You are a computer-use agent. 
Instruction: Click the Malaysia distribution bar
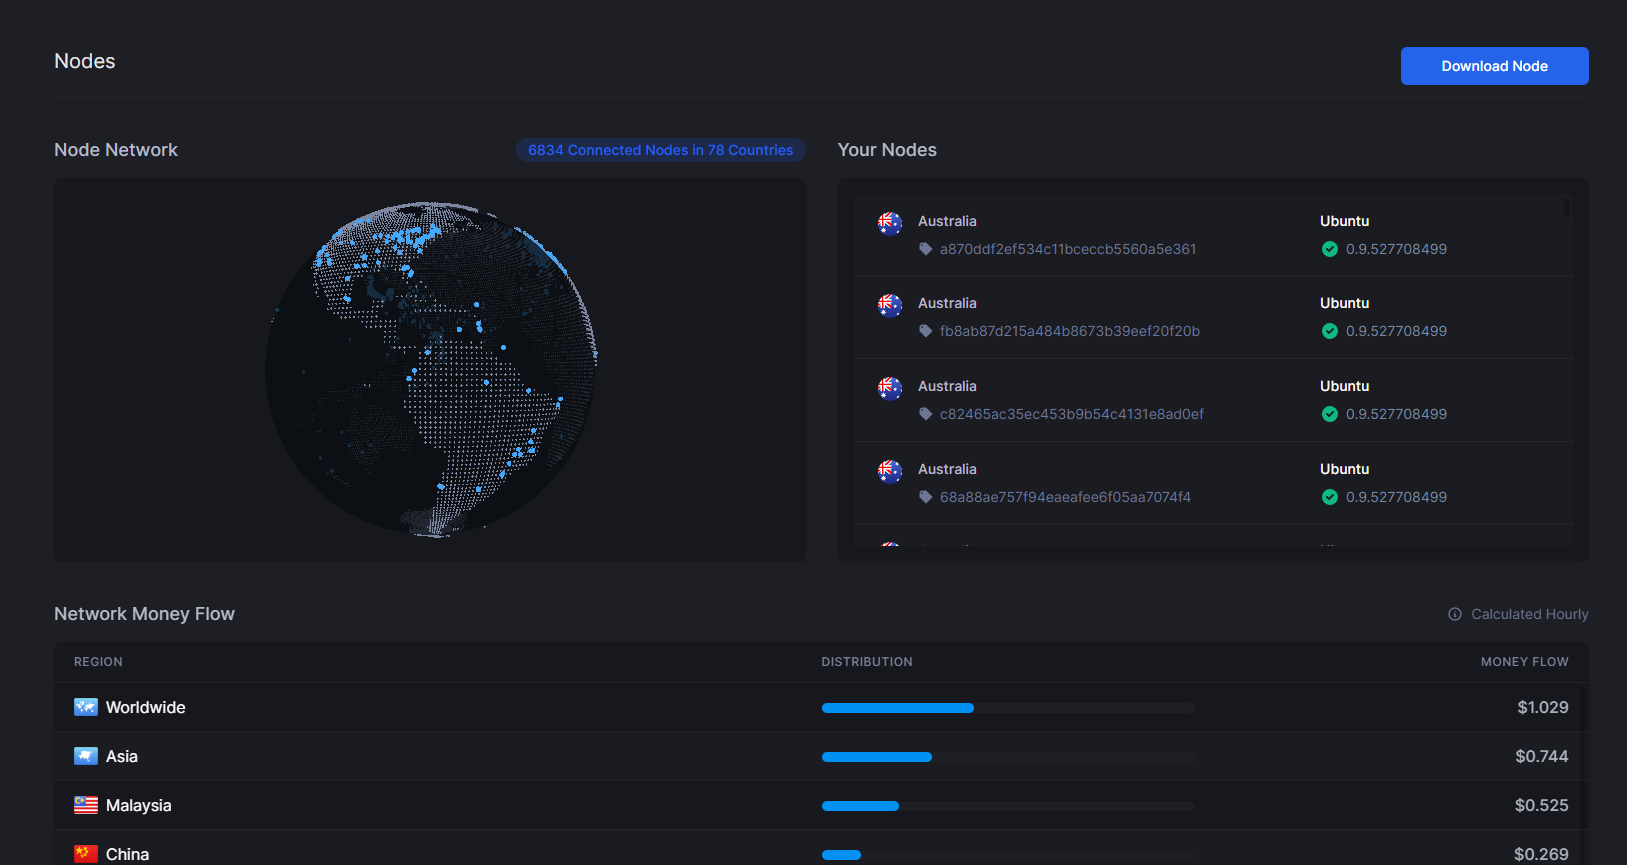1007,806
